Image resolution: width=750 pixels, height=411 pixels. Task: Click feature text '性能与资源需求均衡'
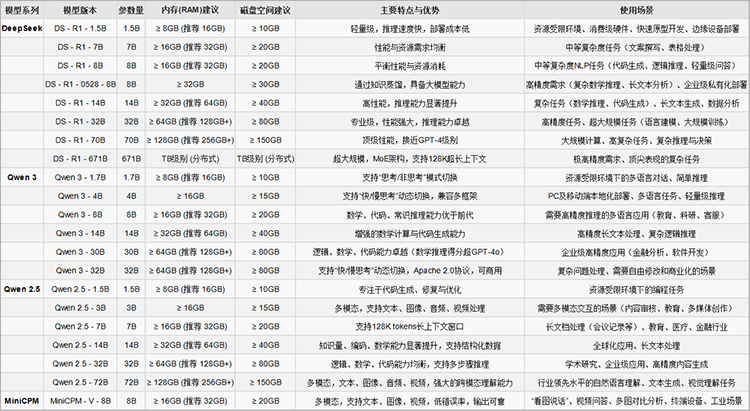(410, 48)
